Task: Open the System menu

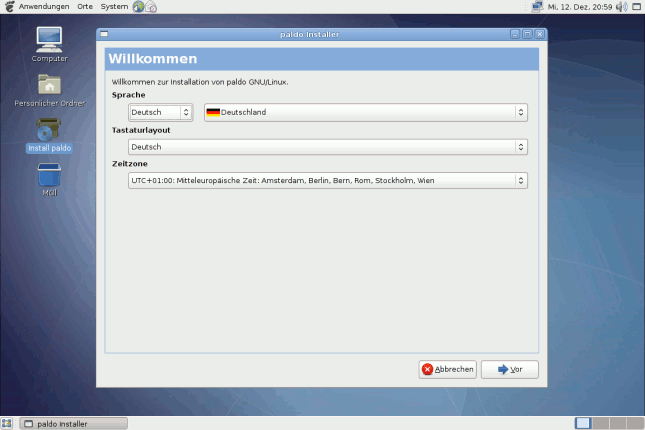Action: (114, 7)
